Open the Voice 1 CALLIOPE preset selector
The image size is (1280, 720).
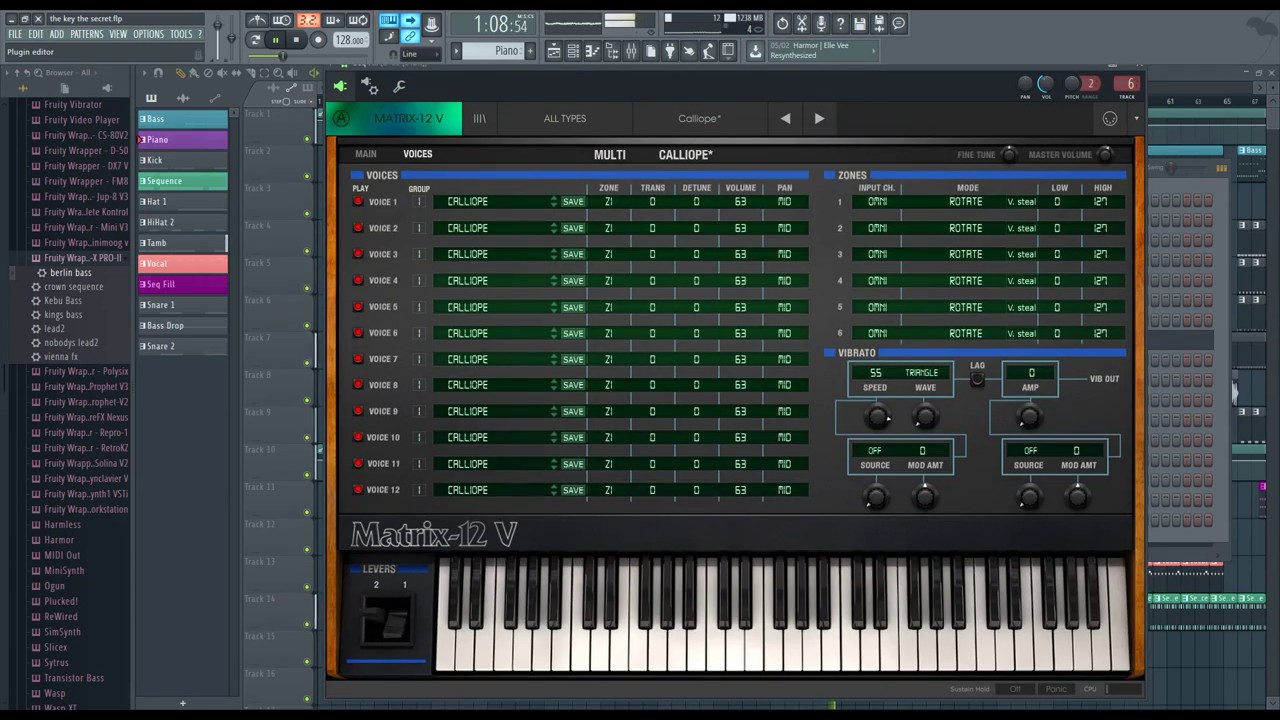(495, 202)
